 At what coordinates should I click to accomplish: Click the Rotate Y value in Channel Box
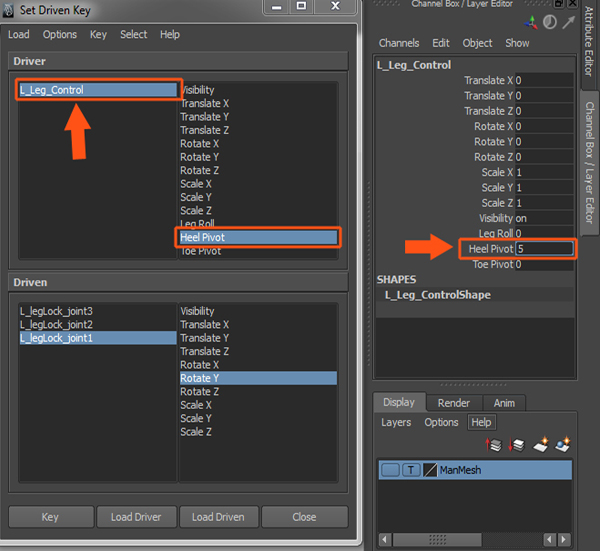[x=544, y=142]
